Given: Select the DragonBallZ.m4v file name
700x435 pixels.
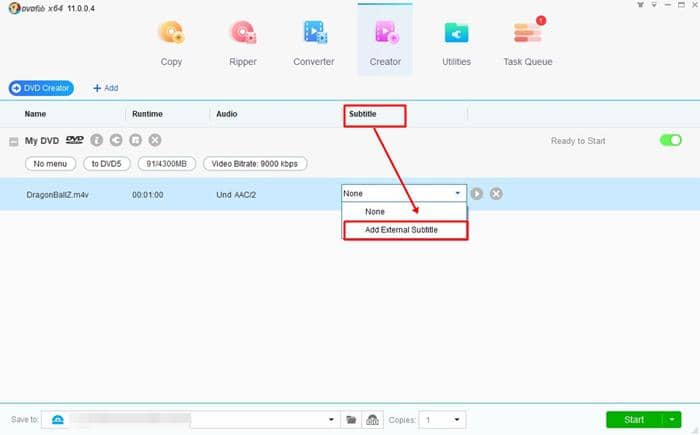Looking at the screenshot, I should [x=57, y=195].
